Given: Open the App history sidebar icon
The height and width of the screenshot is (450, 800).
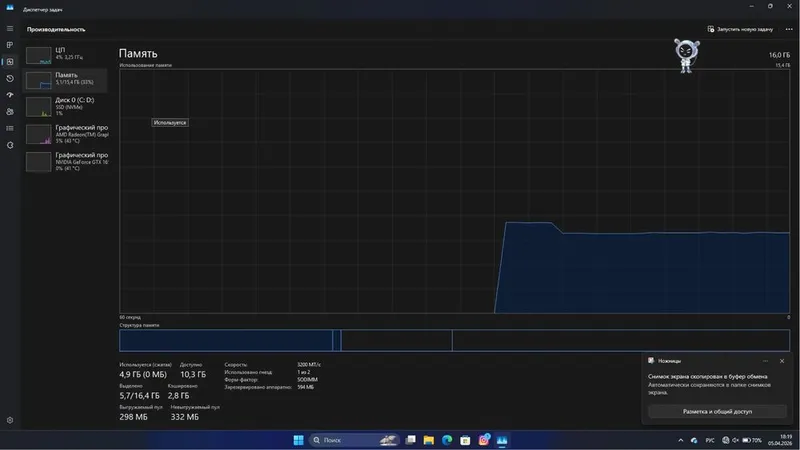Looking at the screenshot, I should coord(10,79).
